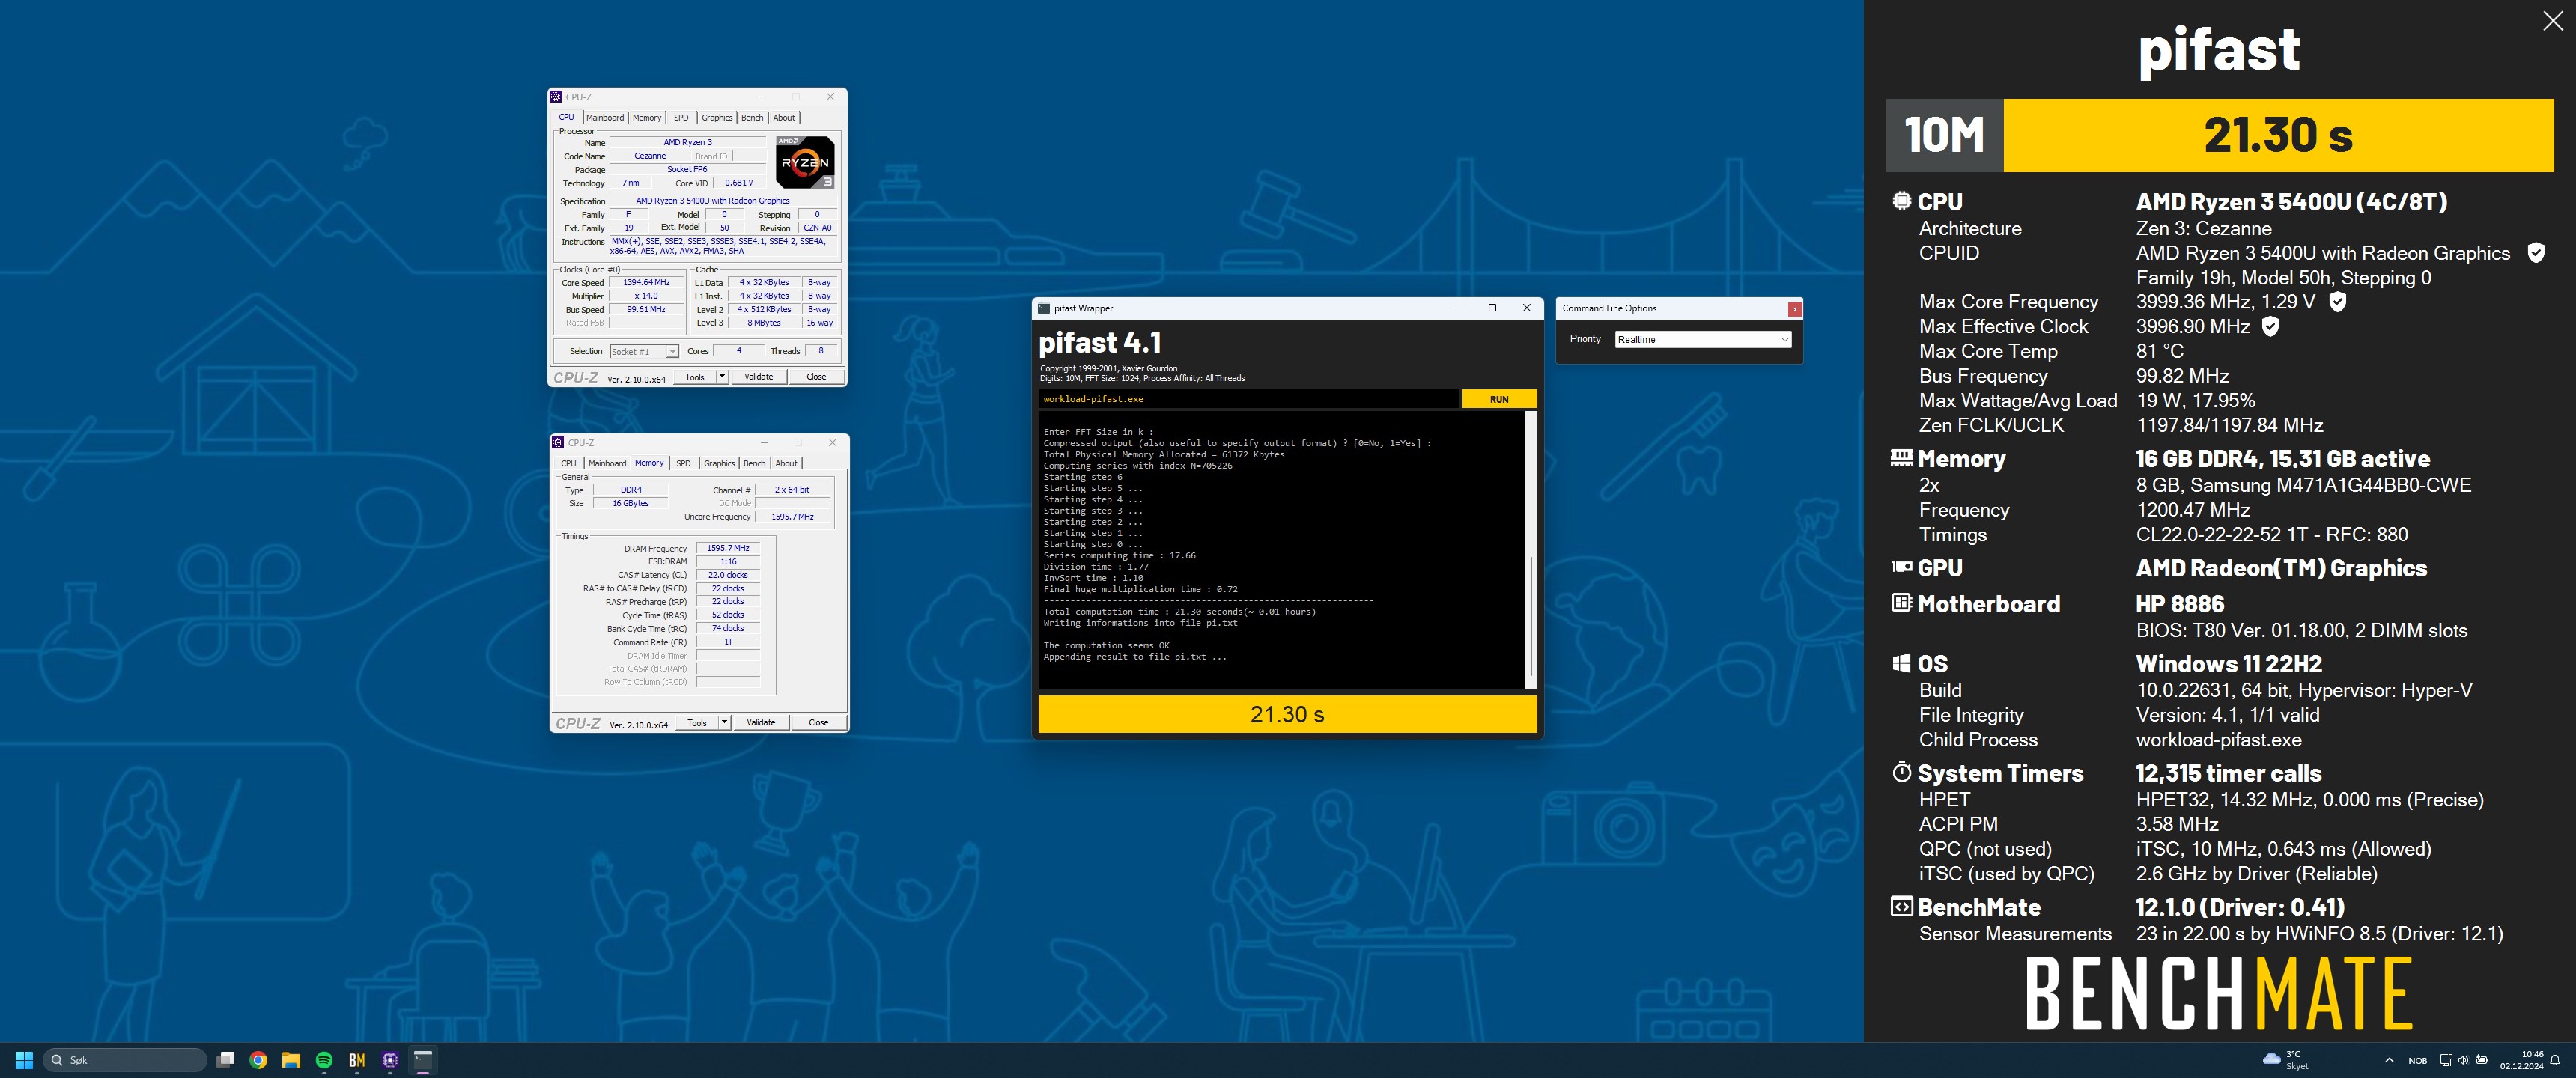Click the Motherboard icon in BenchMate panel
Screen dimensions: 2576x1078
1901,603
